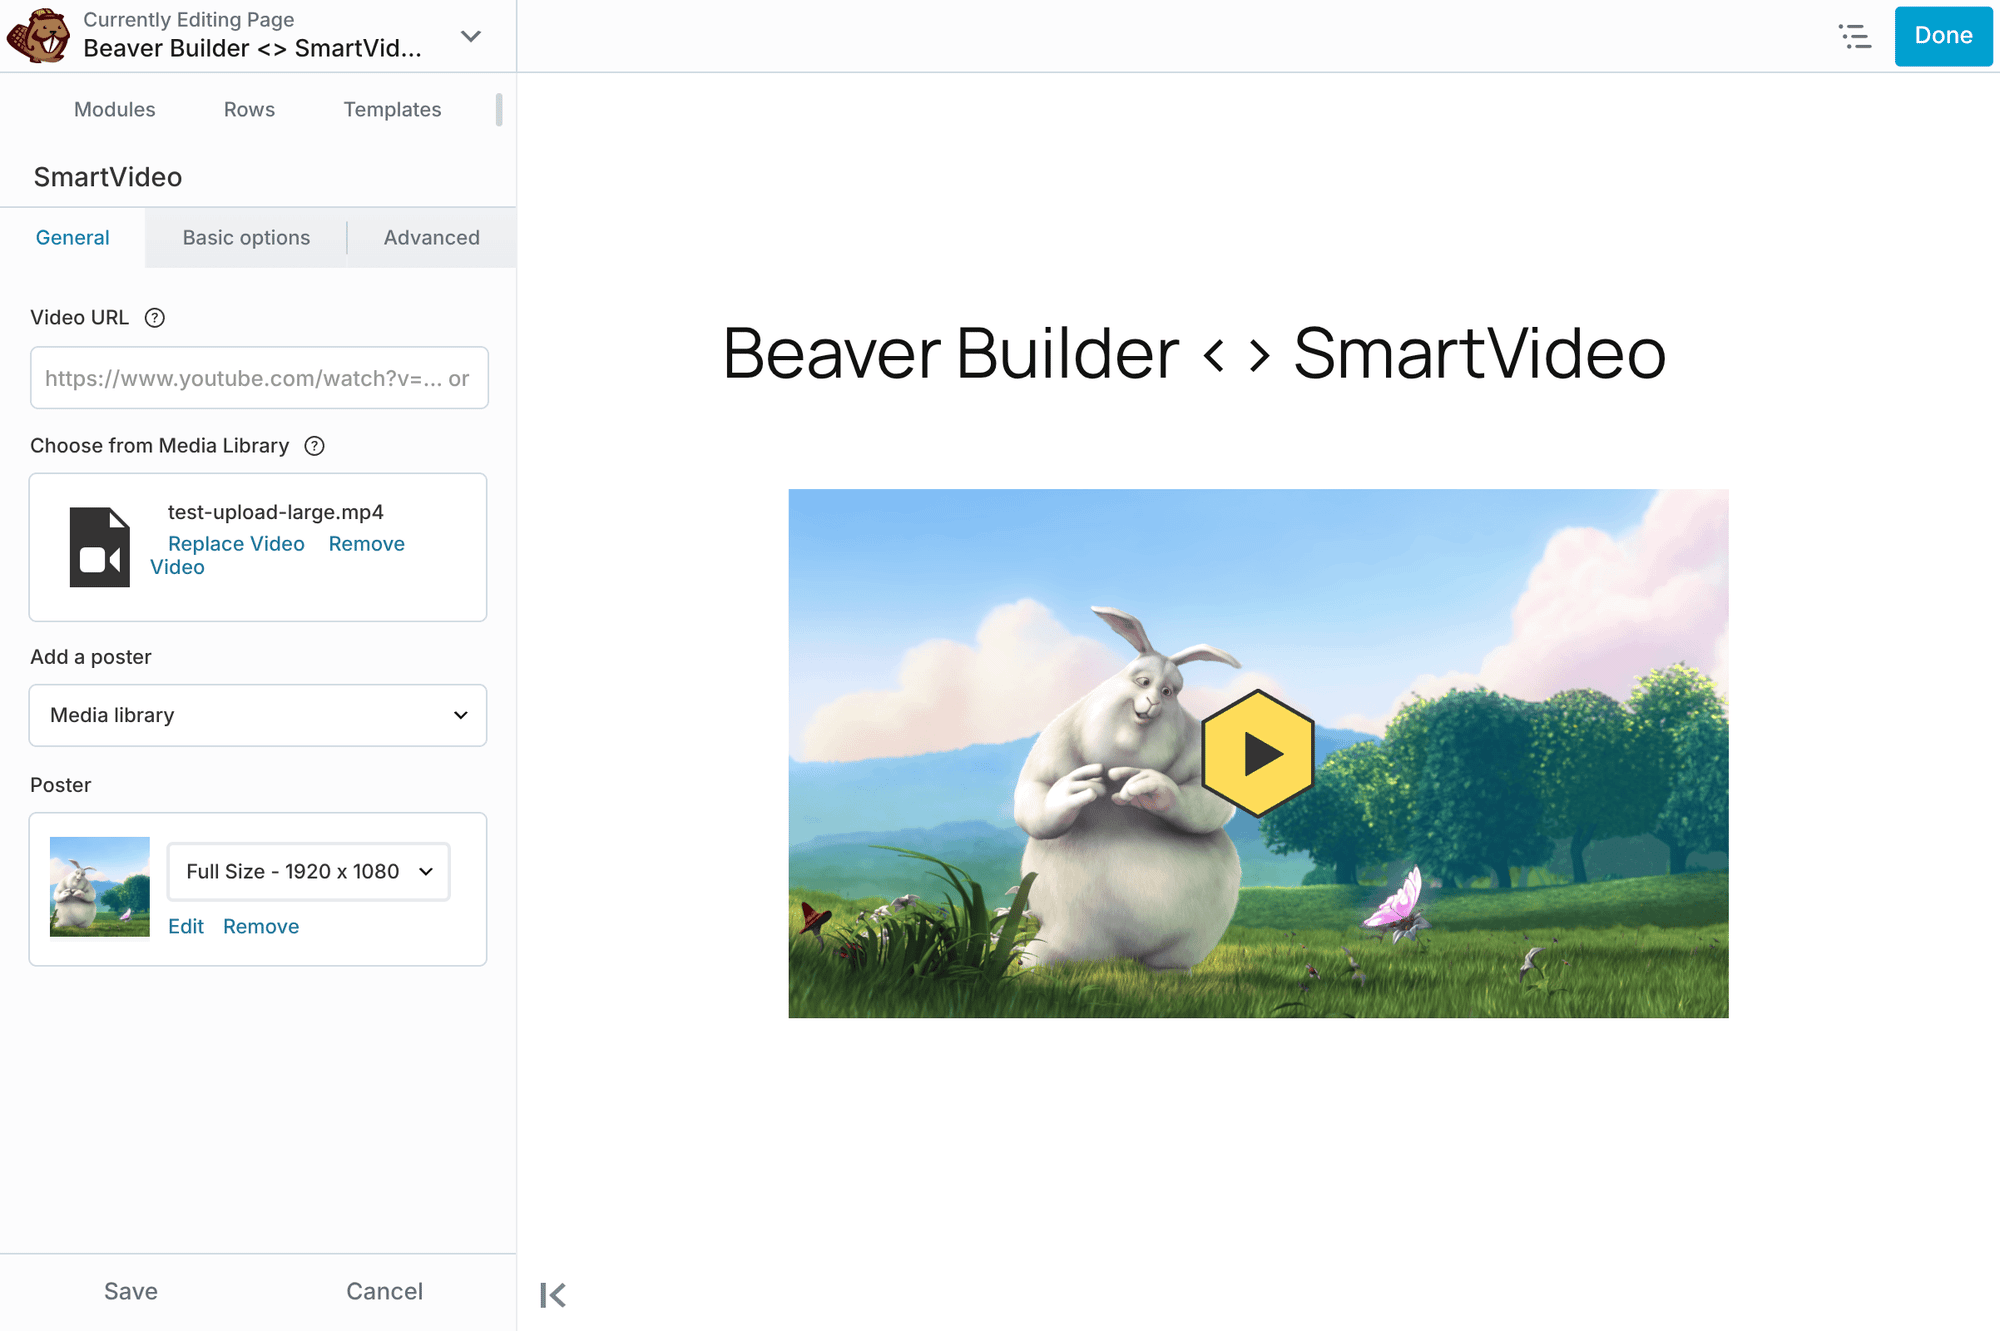Collapse the editing panel with the arrow icon

click(x=551, y=1294)
